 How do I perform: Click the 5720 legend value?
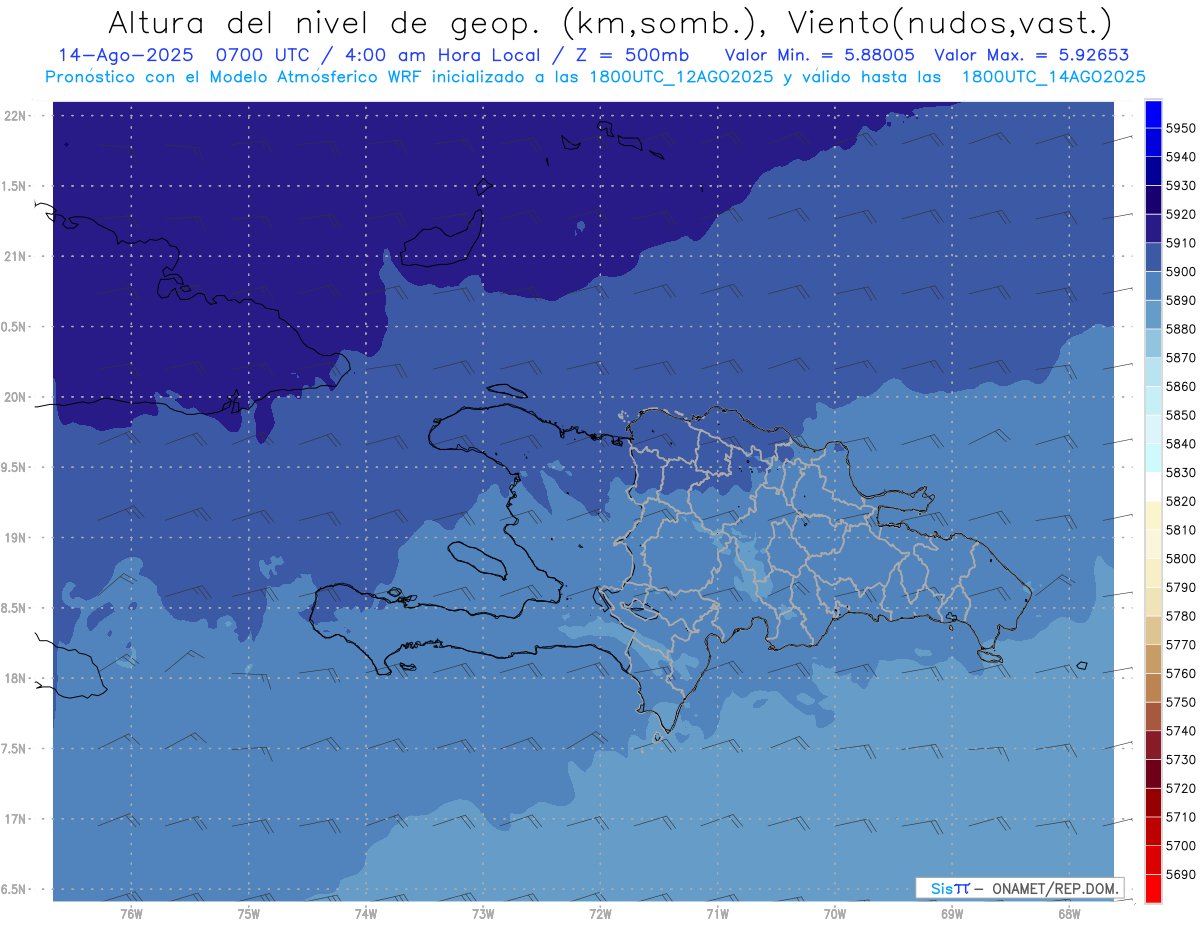click(1180, 788)
